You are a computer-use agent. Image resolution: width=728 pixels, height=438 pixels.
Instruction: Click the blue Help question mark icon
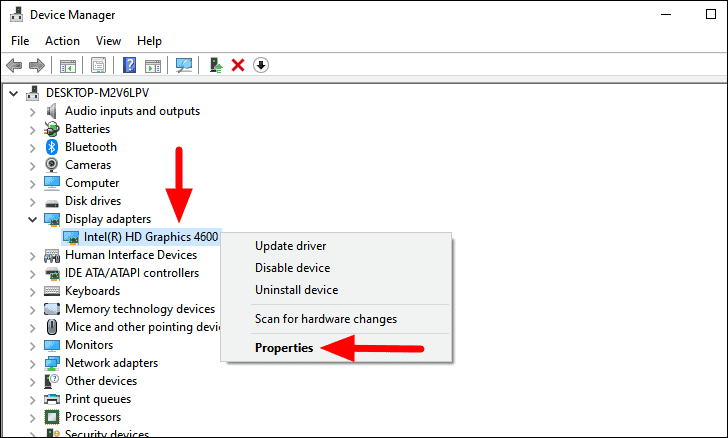[x=129, y=65]
